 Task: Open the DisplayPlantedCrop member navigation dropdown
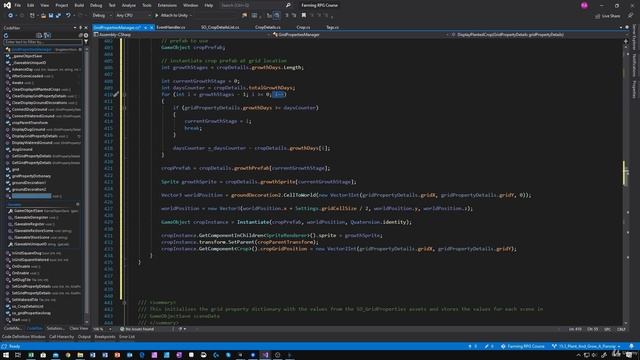click(x=536, y=35)
